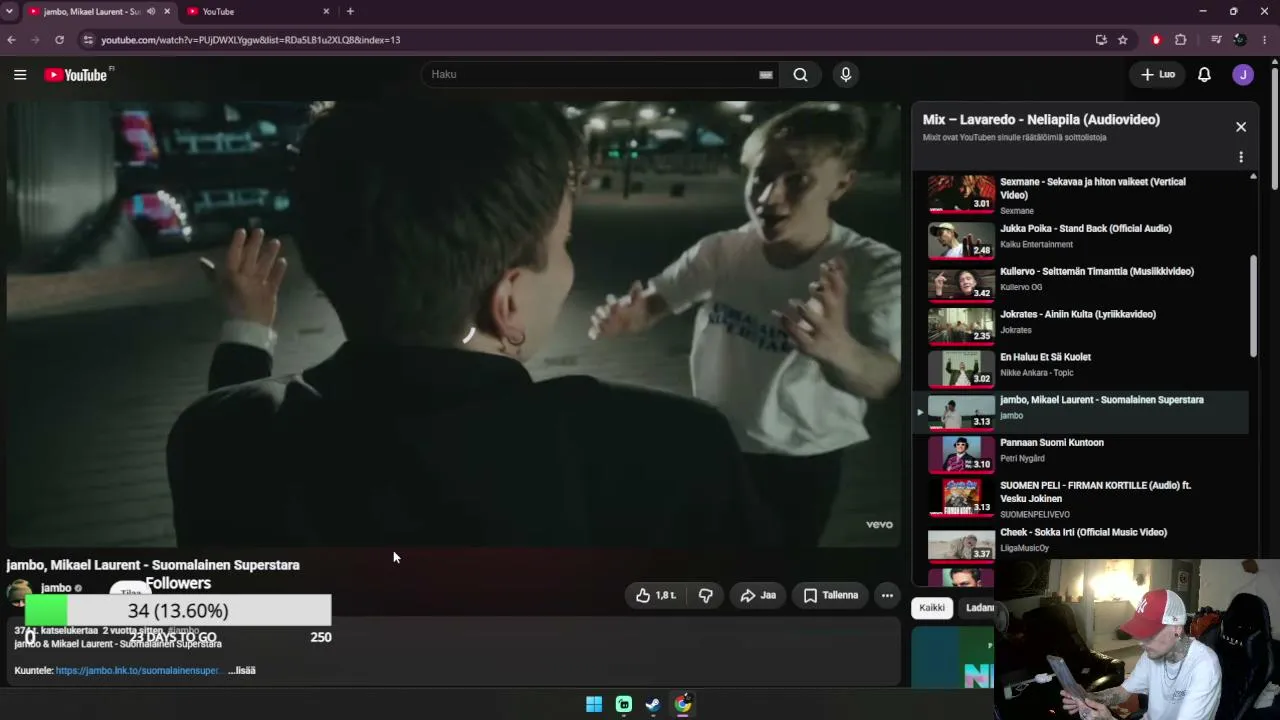Bookmark this page with the star

[x=1123, y=40]
